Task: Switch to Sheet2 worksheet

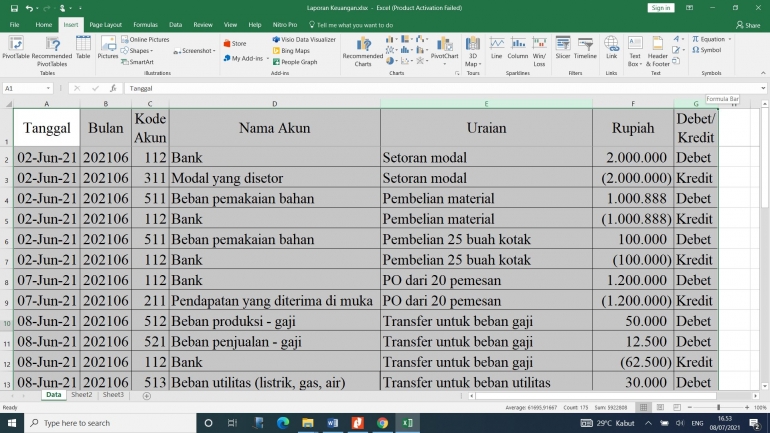Action: coord(82,395)
